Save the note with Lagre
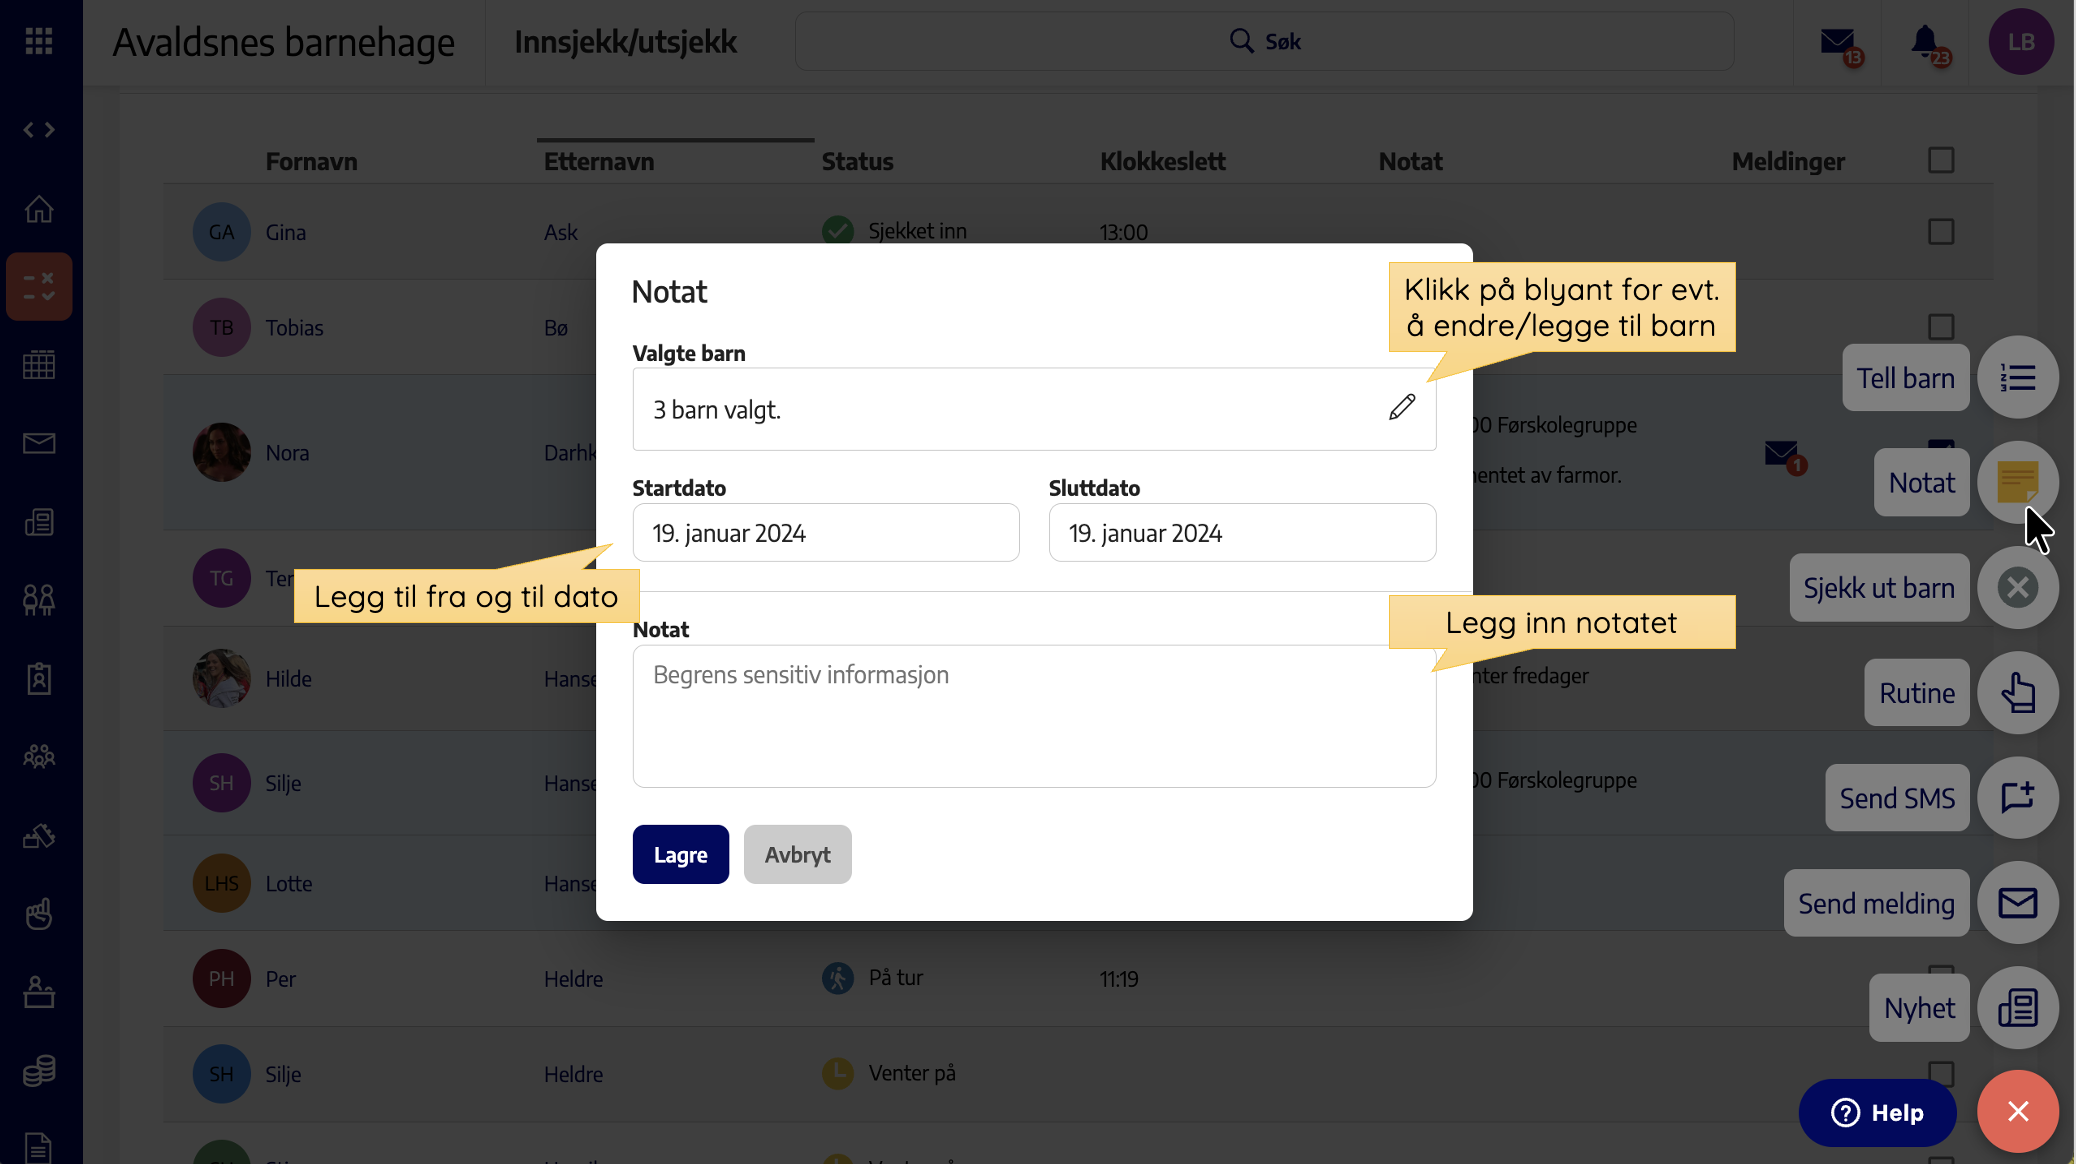Screen dimensions: 2076x1164 [x=681, y=854]
